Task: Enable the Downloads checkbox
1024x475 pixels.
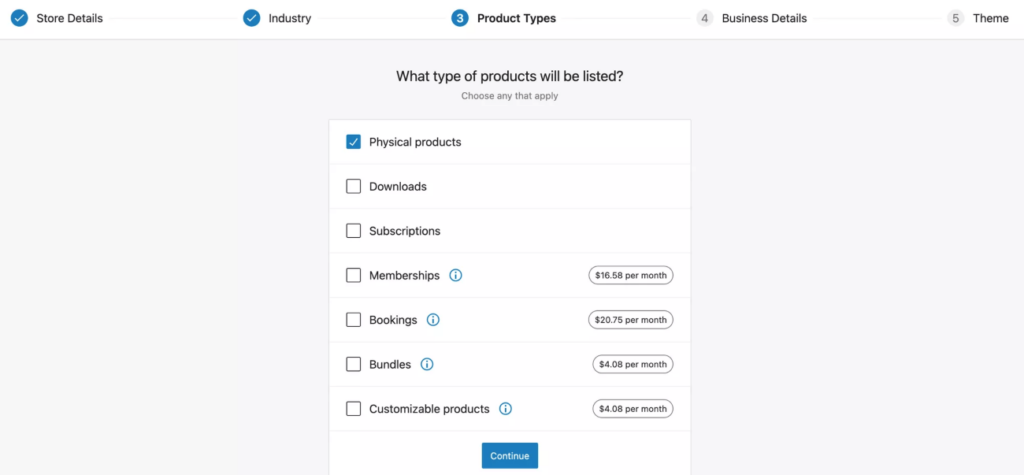Action: [354, 186]
